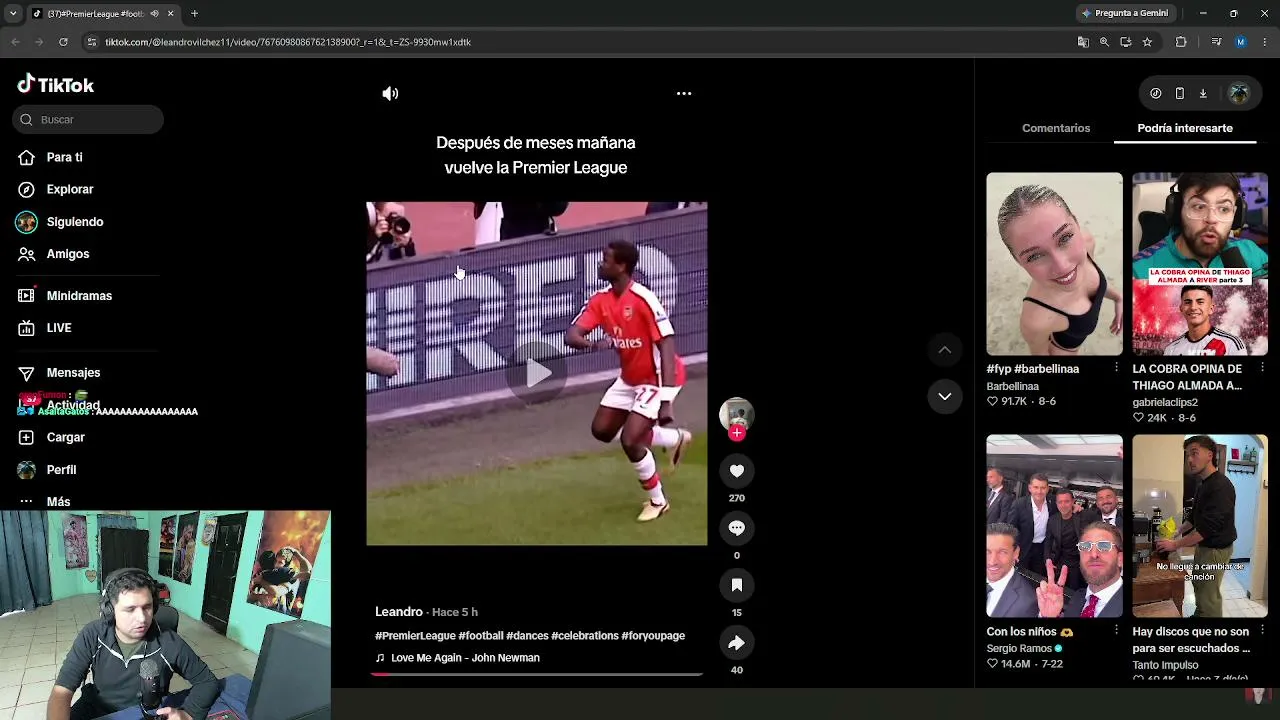This screenshot has width=1280, height=720.
Task: Go to the previous video with the up arrow
Action: click(x=944, y=349)
